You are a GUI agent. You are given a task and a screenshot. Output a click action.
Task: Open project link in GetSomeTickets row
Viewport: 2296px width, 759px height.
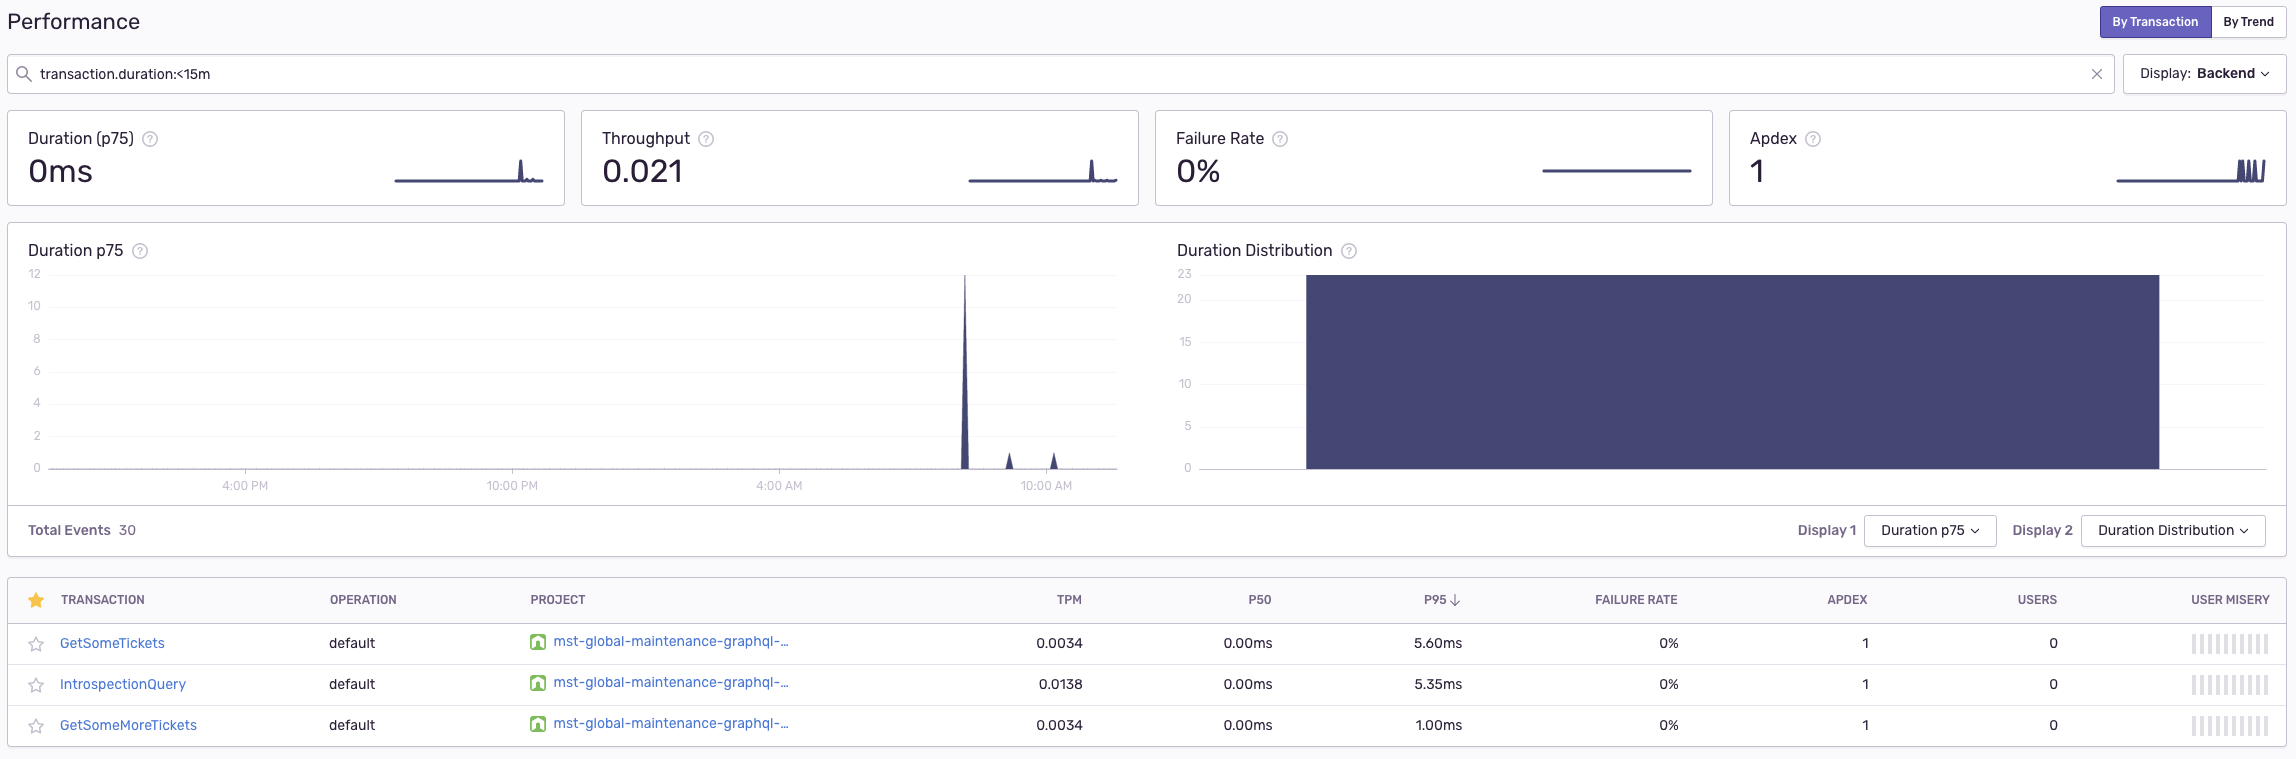tap(671, 642)
